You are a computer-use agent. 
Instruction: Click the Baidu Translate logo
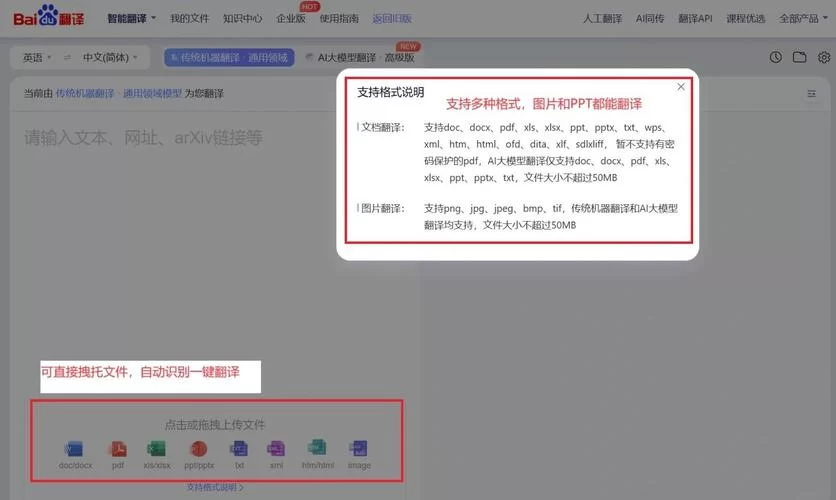pyautogui.click(x=49, y=16)
